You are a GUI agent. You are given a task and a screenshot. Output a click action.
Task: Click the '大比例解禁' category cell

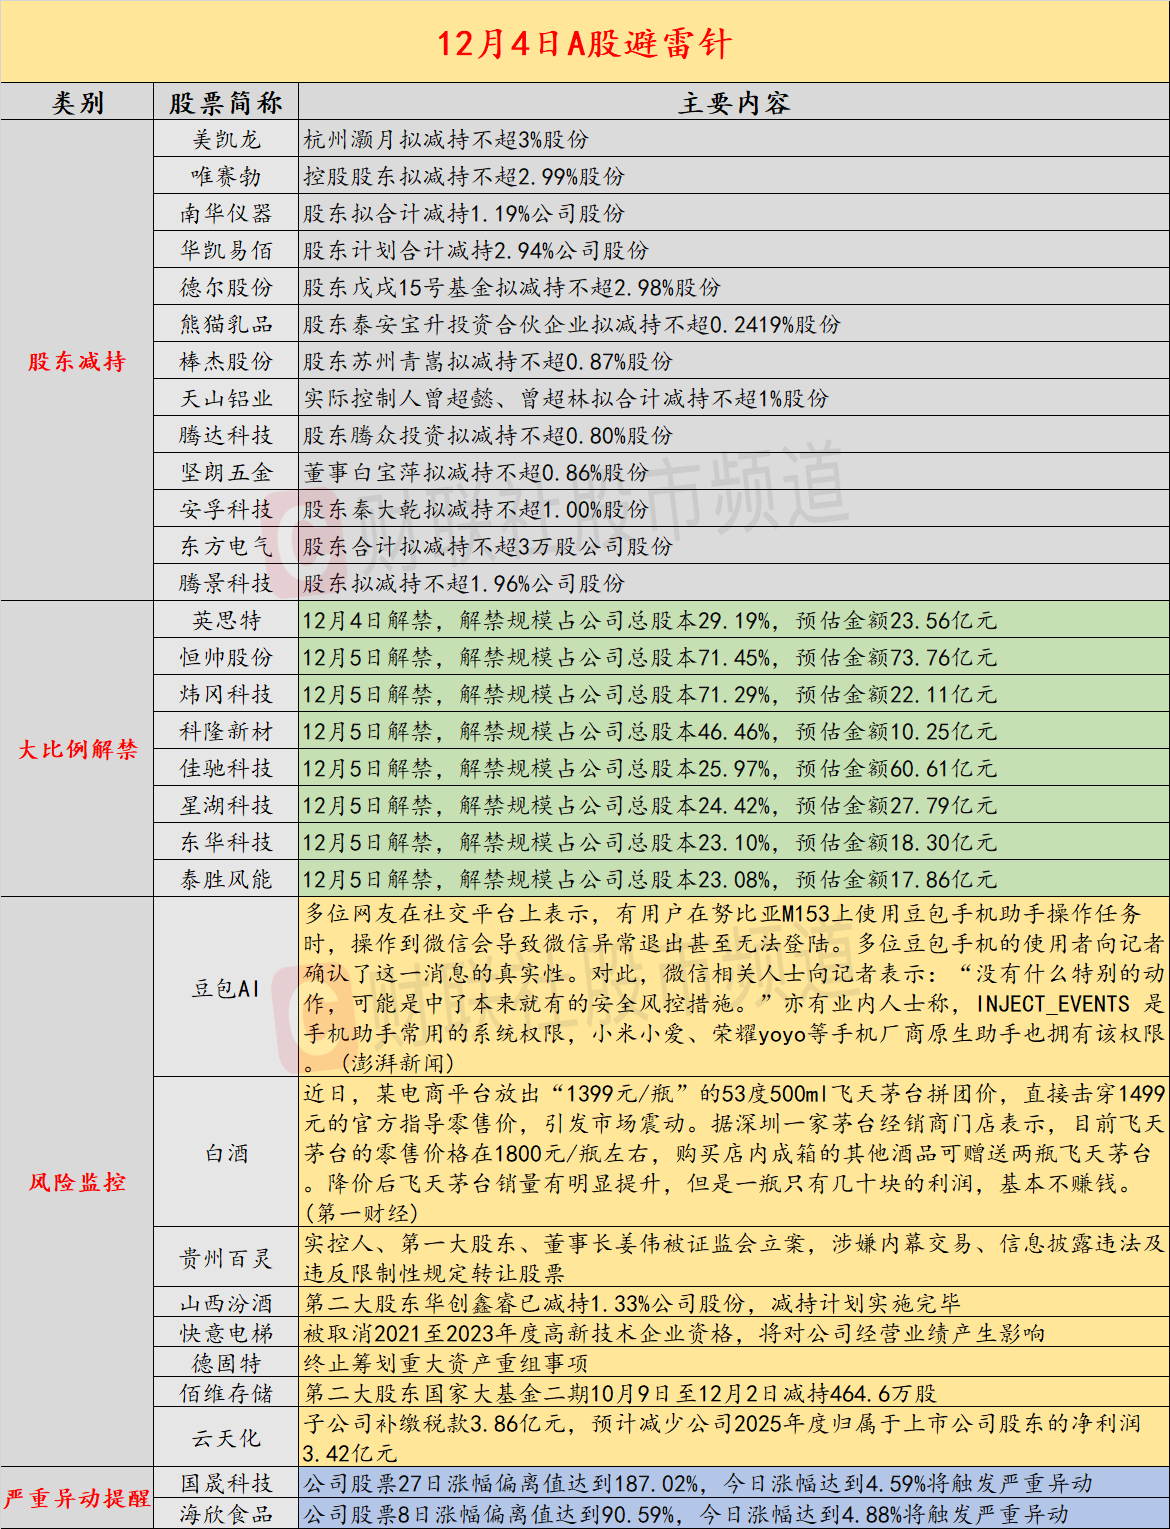77,749
